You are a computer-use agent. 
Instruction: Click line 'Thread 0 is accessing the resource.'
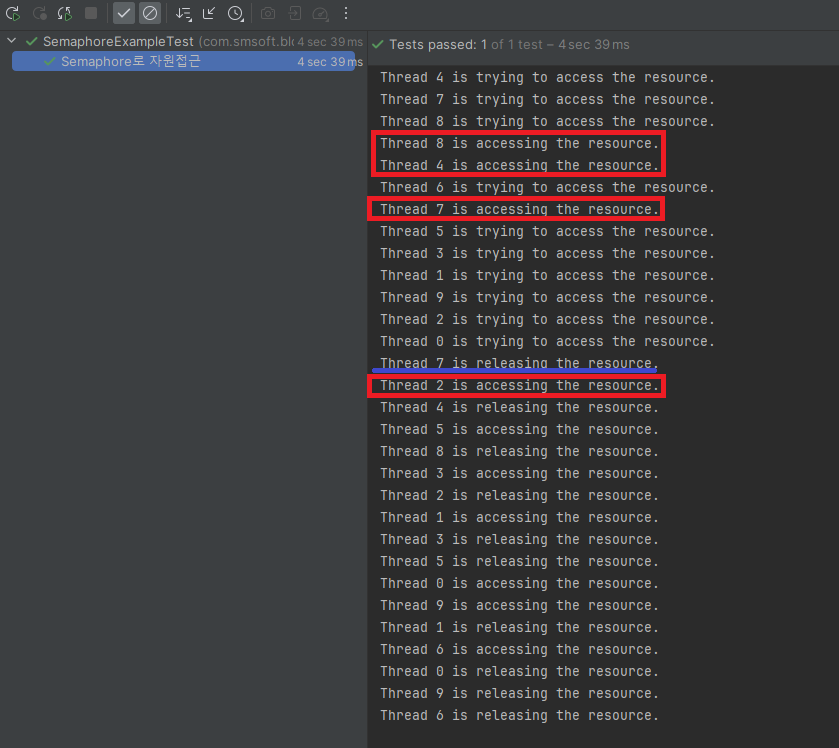click(519, 583)
